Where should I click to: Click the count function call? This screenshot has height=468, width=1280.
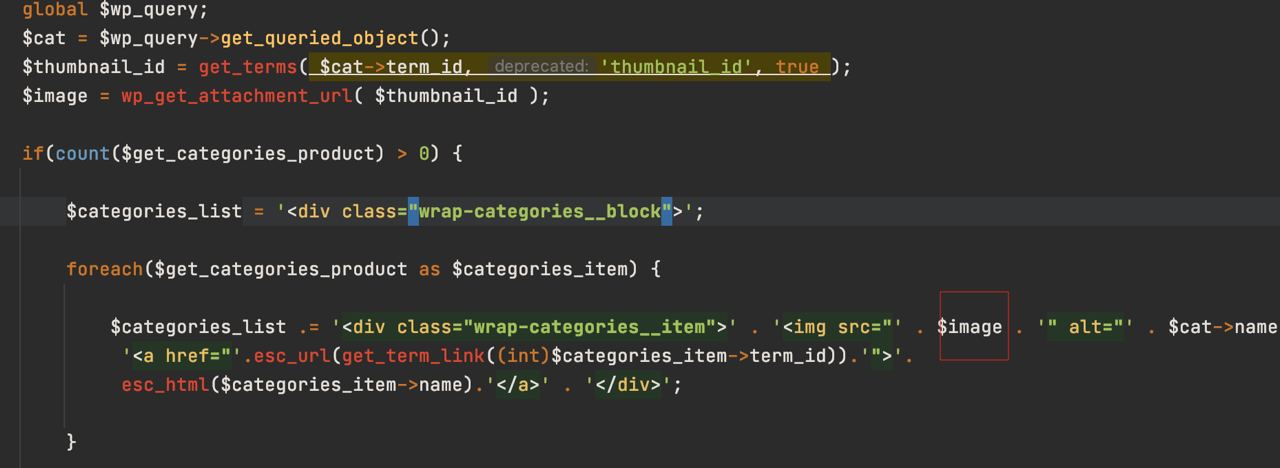point(82,153)
